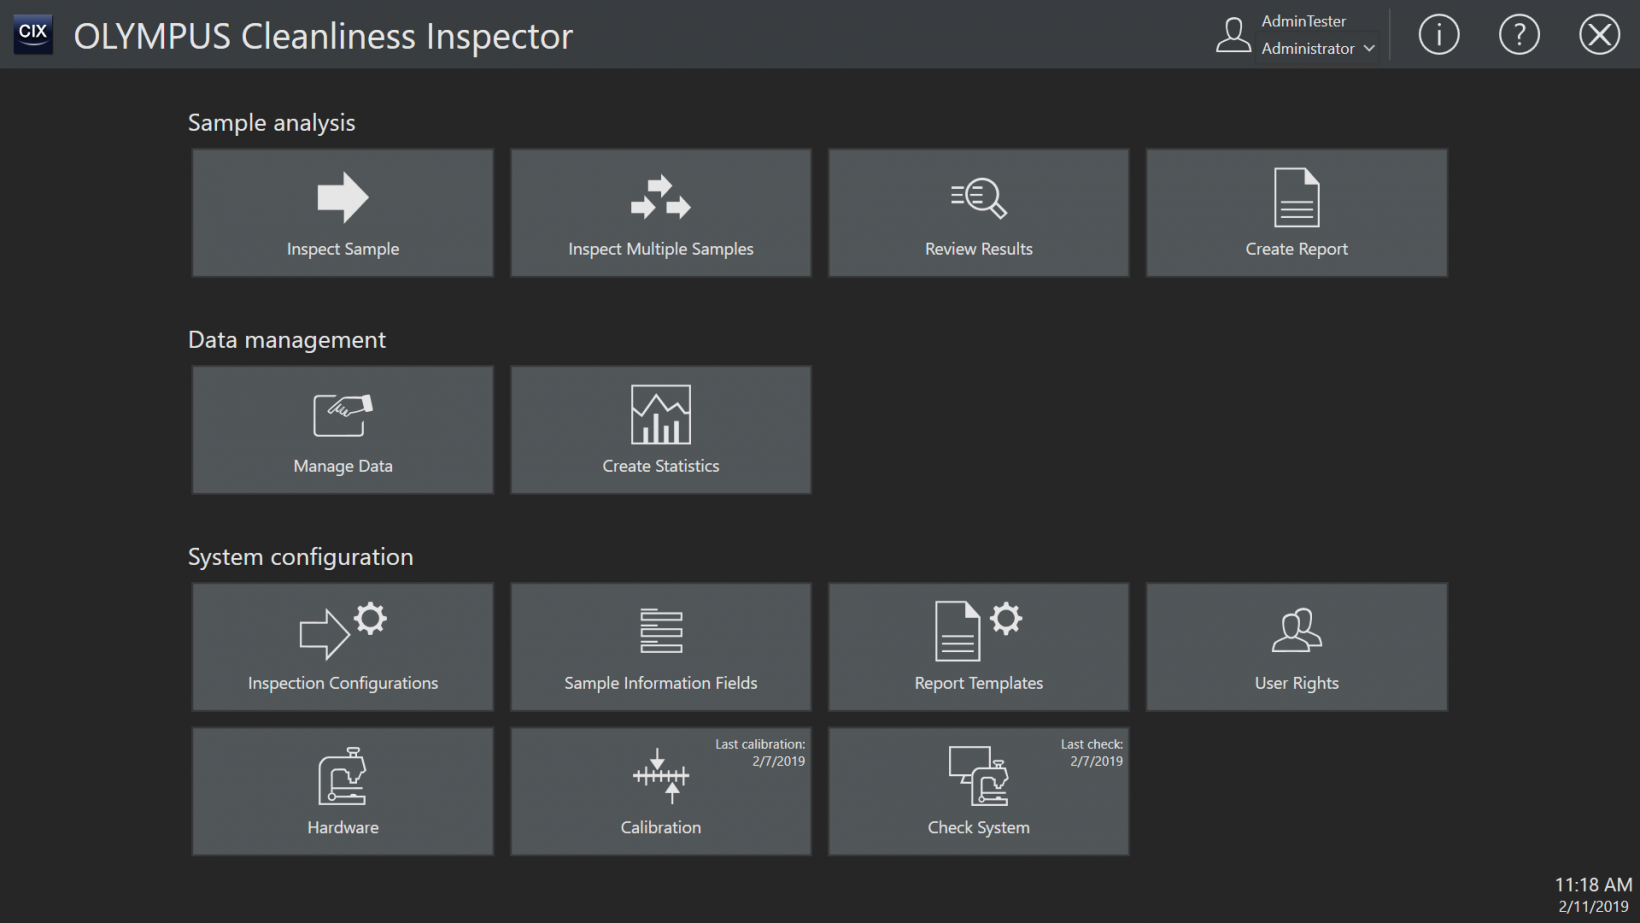Viewport: 1640px width, 923px height.
Task: Open the Report Templates tile
Action: coord(978,647)
